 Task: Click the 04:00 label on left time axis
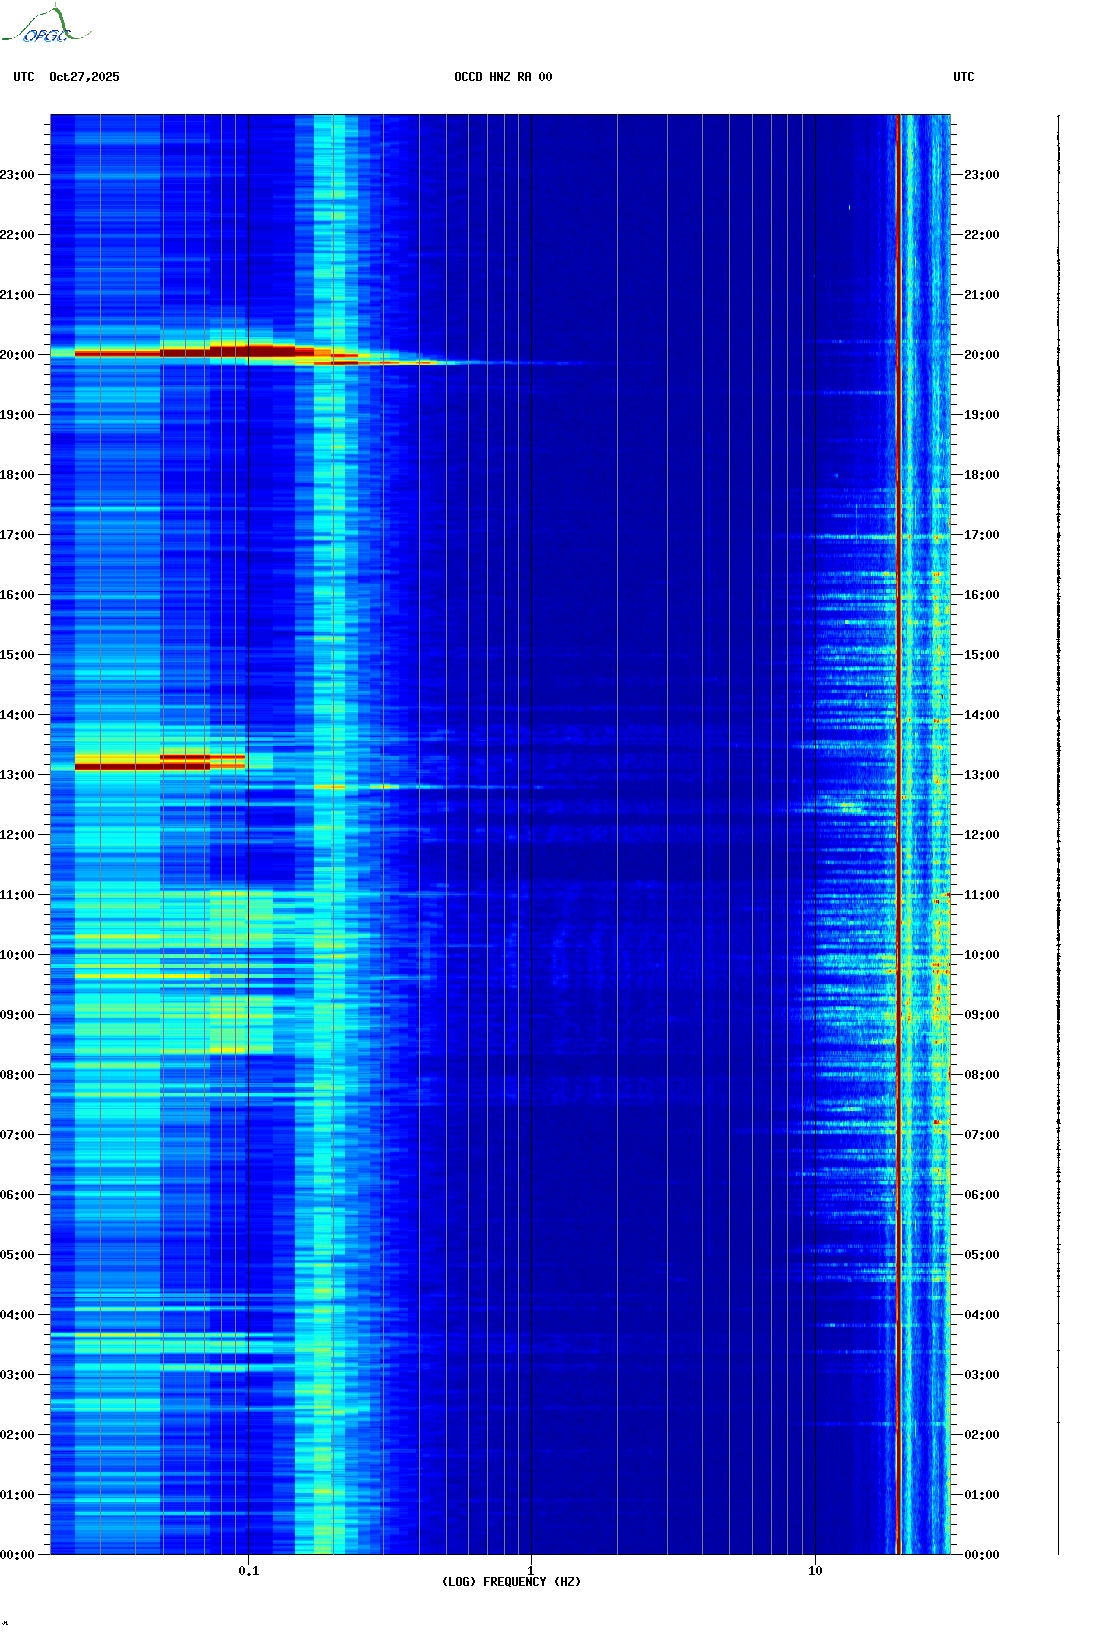coord(17,1315)
